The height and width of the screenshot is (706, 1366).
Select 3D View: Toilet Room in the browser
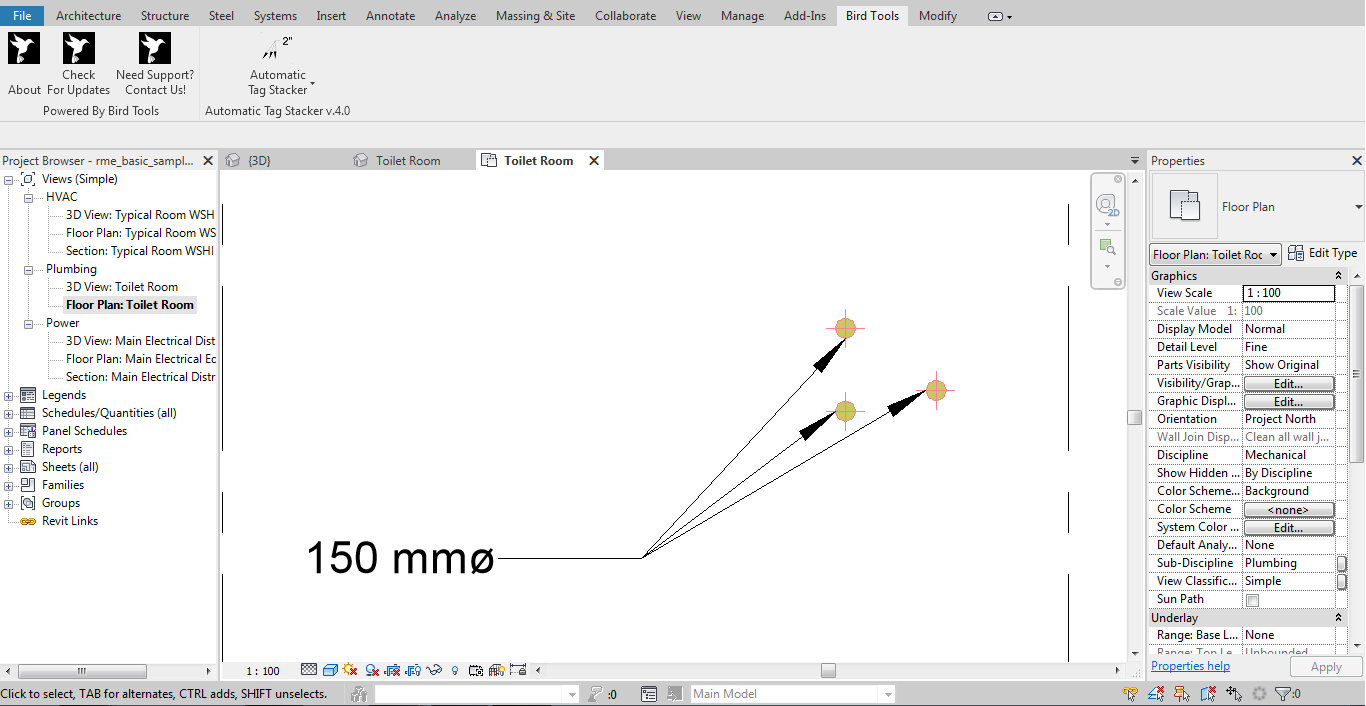122,287
